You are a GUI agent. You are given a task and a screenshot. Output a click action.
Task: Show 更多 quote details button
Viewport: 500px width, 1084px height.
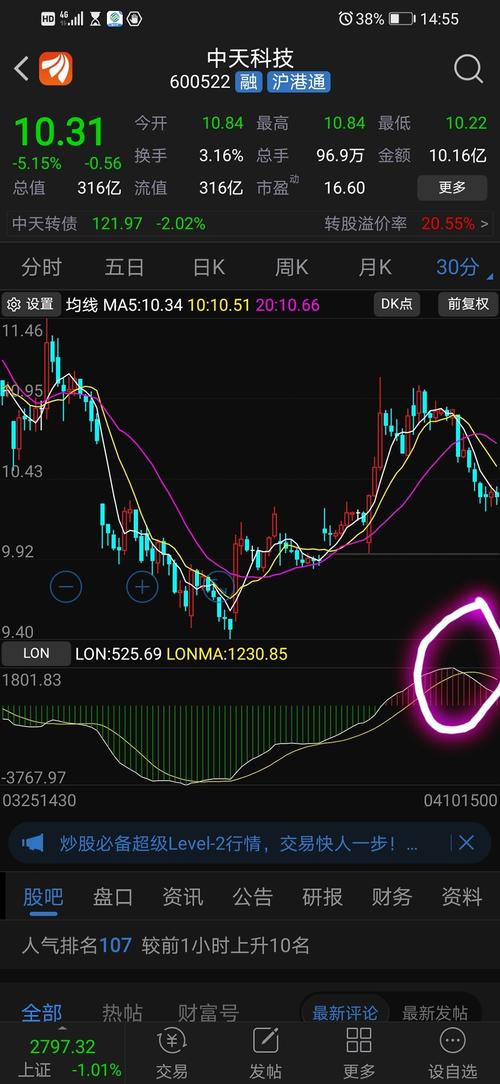452,187
